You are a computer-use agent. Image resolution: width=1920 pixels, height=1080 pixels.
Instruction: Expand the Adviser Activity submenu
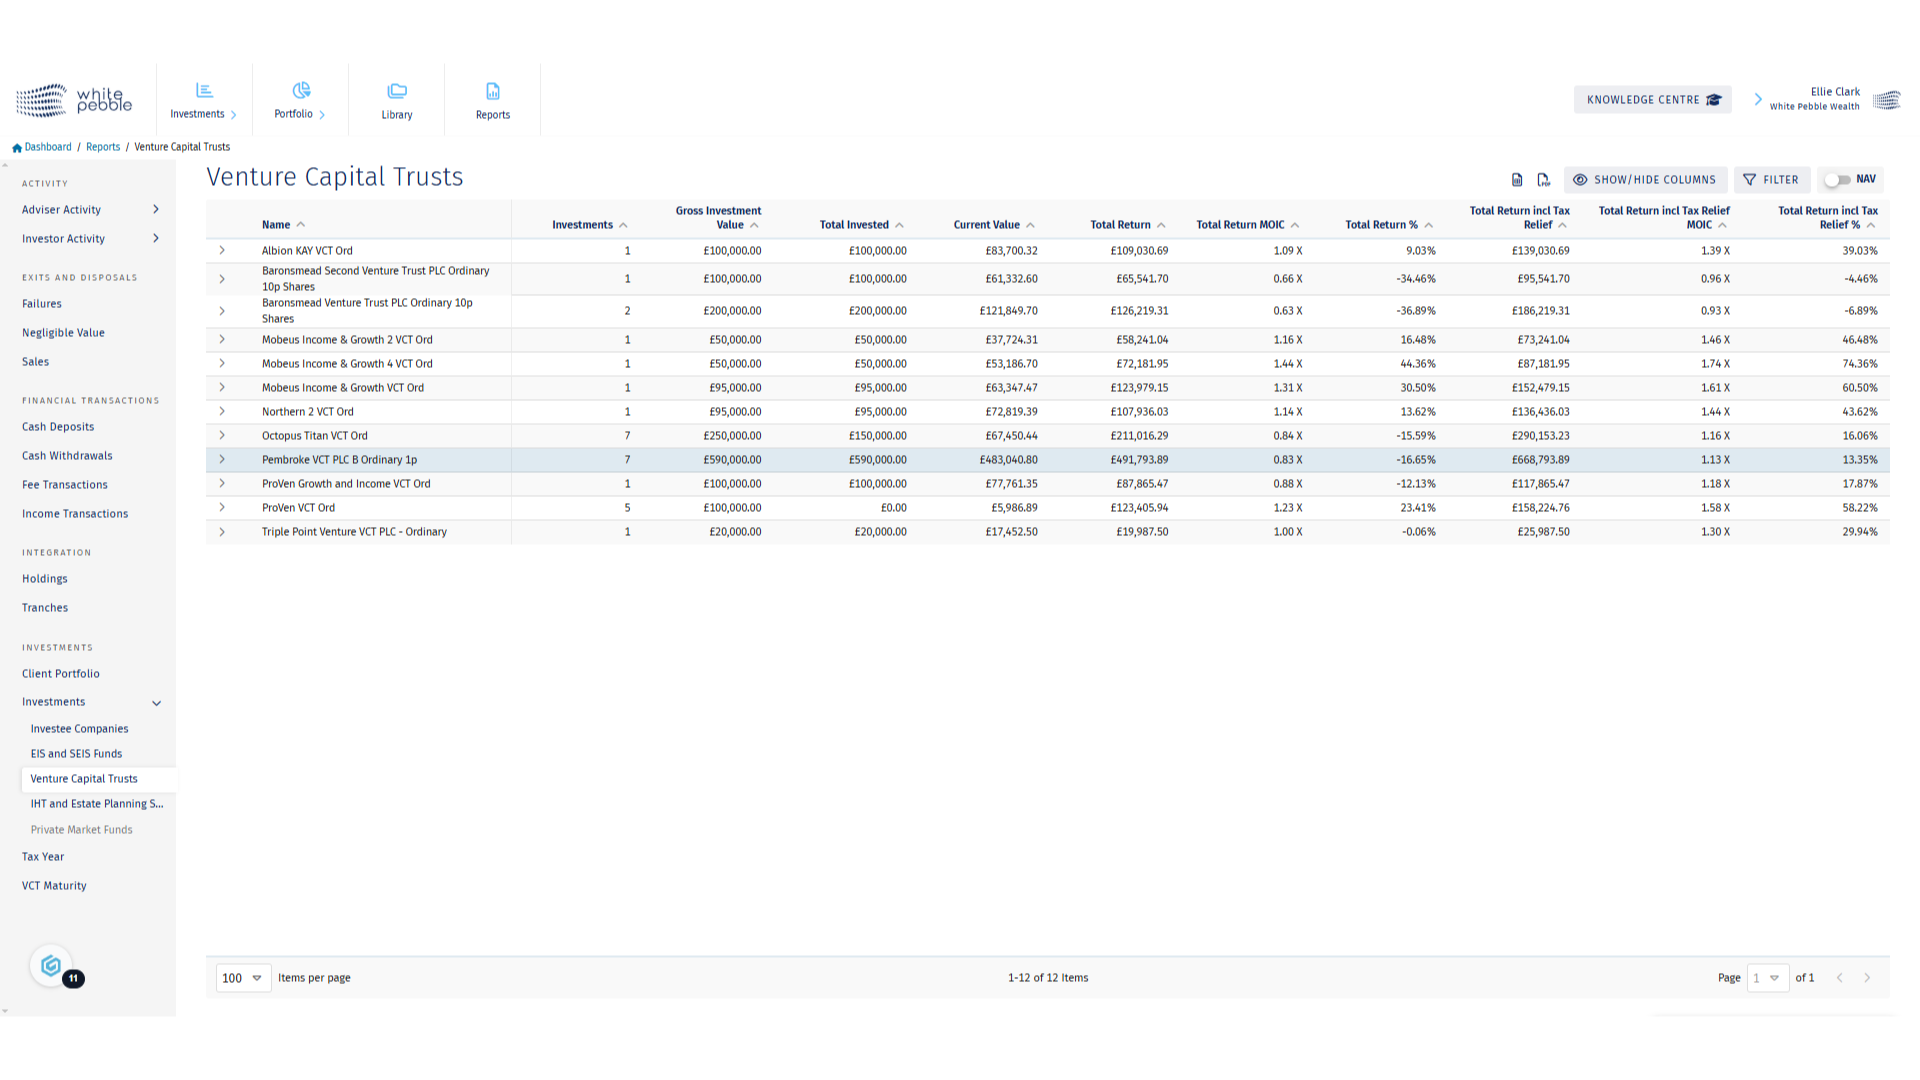[156, 210]
